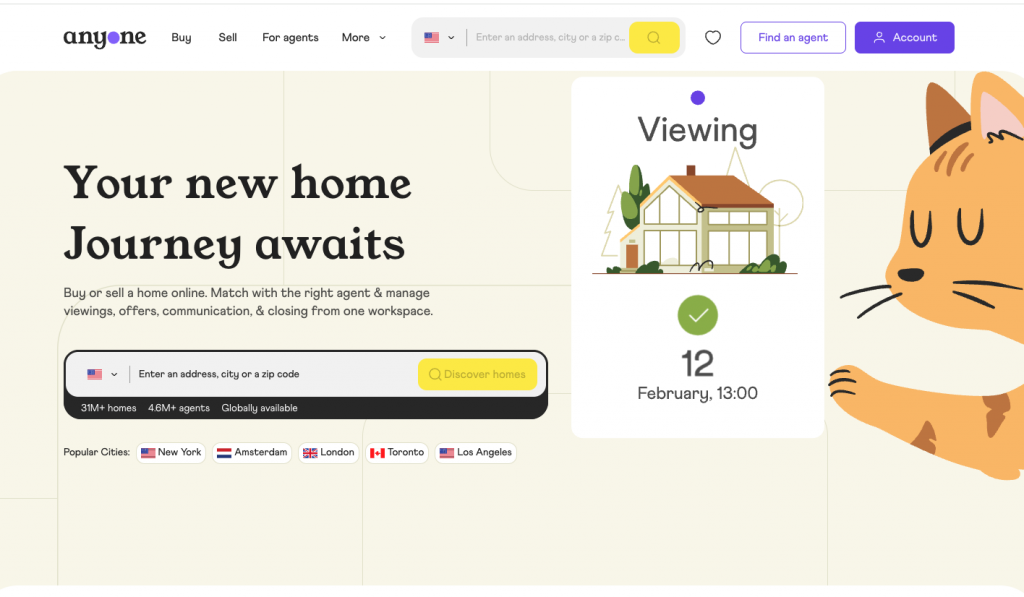Viewport: 1024px width, 597px height.
Task: Expand the More menu
Action: [x=364, y=38]
